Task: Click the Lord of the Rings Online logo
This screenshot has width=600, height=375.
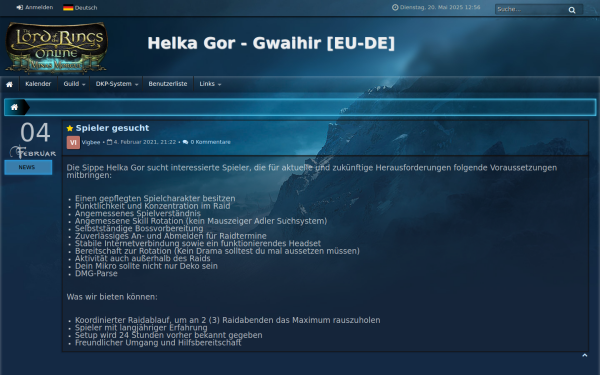Action: (x=56, y=48)
